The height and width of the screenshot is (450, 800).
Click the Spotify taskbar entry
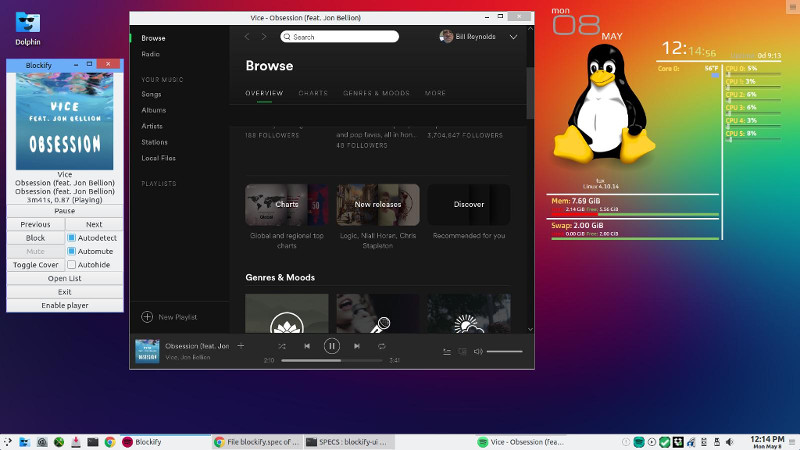pyautogui.click(x=520, y=442)
